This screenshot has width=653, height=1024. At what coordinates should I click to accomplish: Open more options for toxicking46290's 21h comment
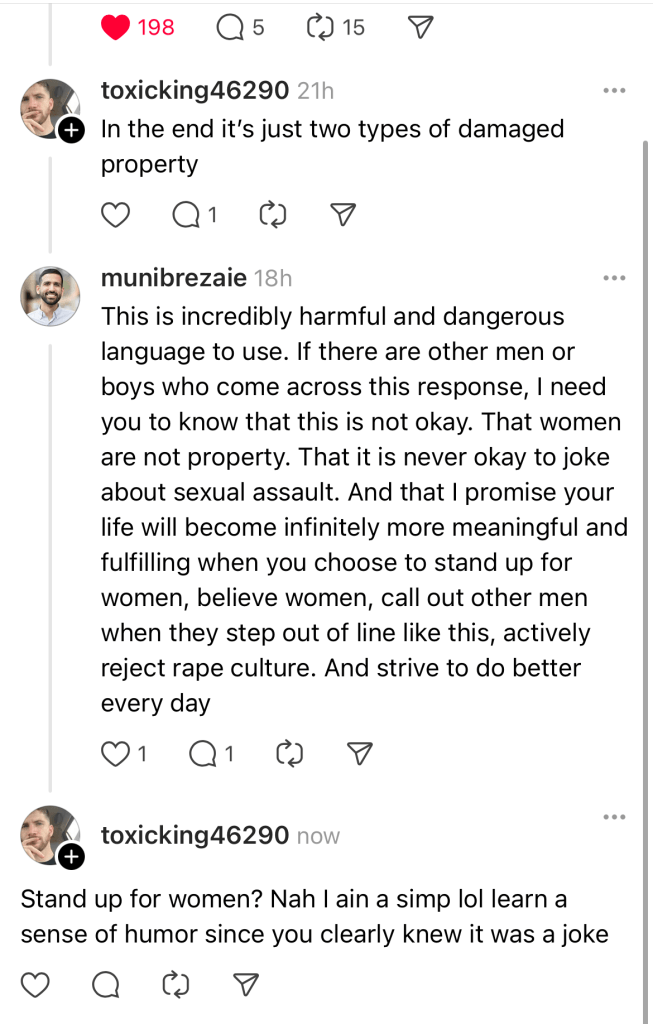613,91
